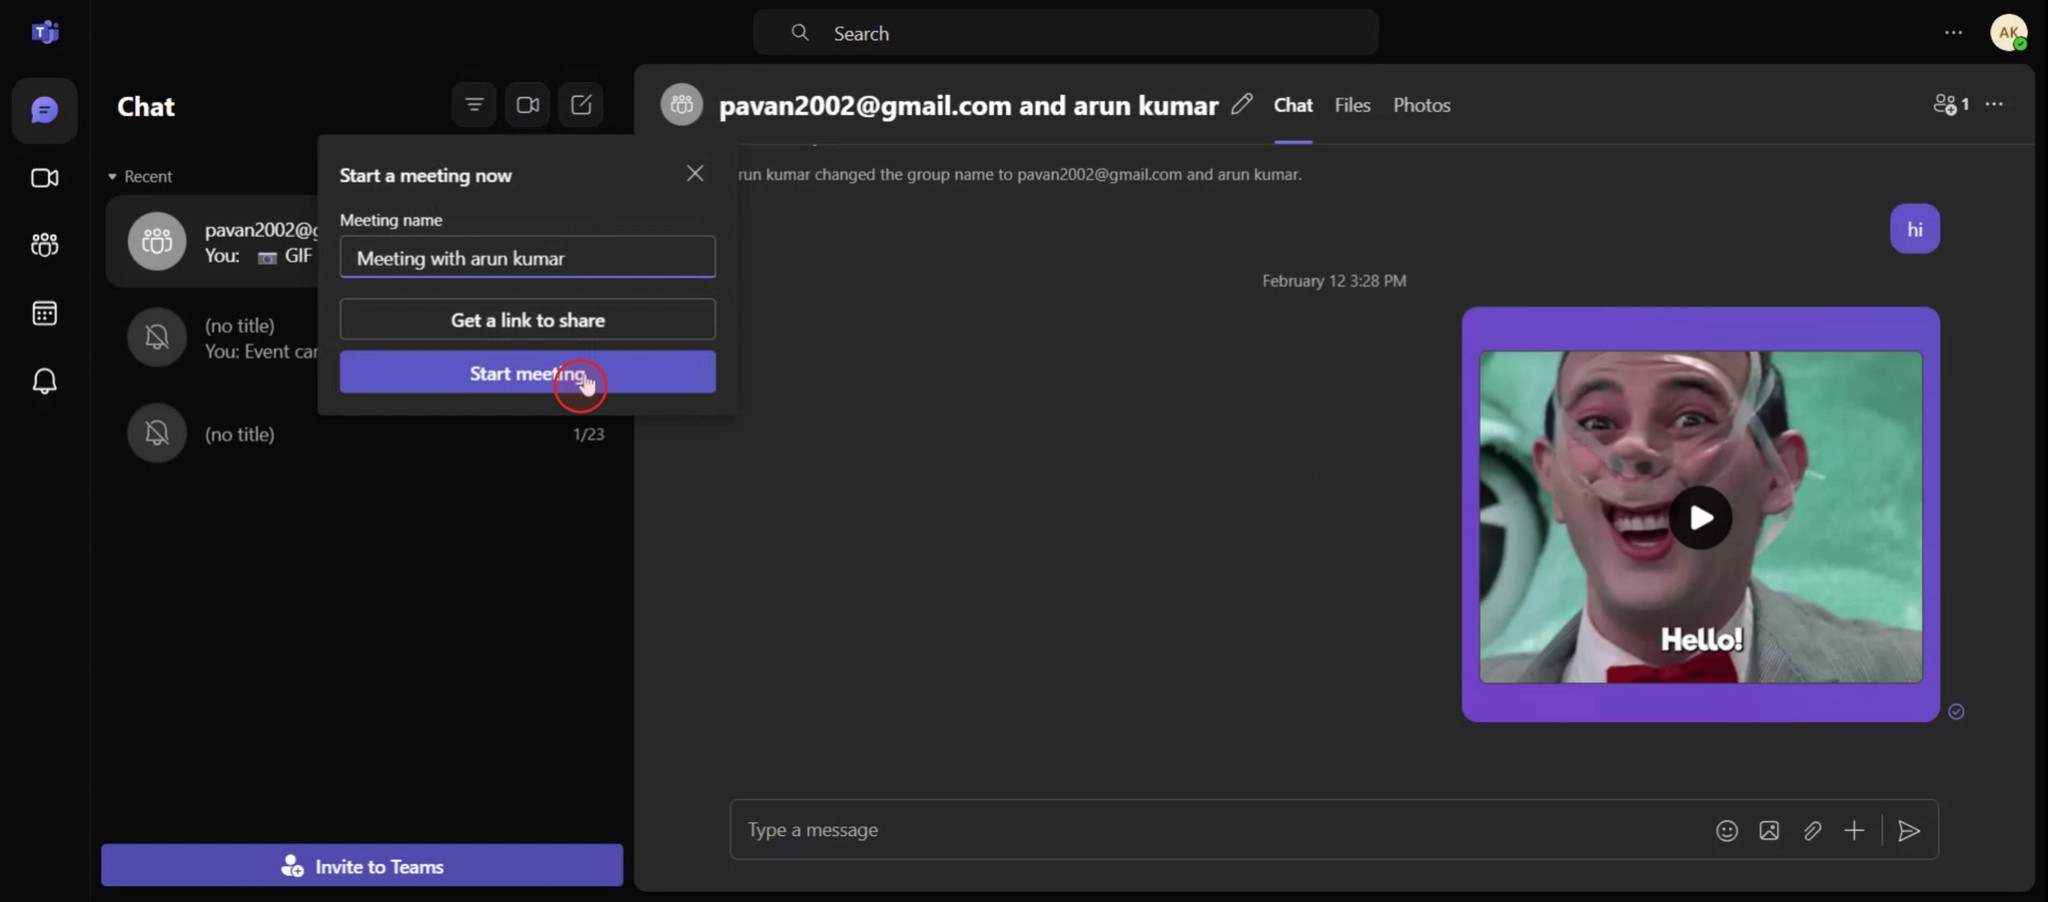Switch to the Photos tab
The image size is (2048, 902).
click(1421, 104)
